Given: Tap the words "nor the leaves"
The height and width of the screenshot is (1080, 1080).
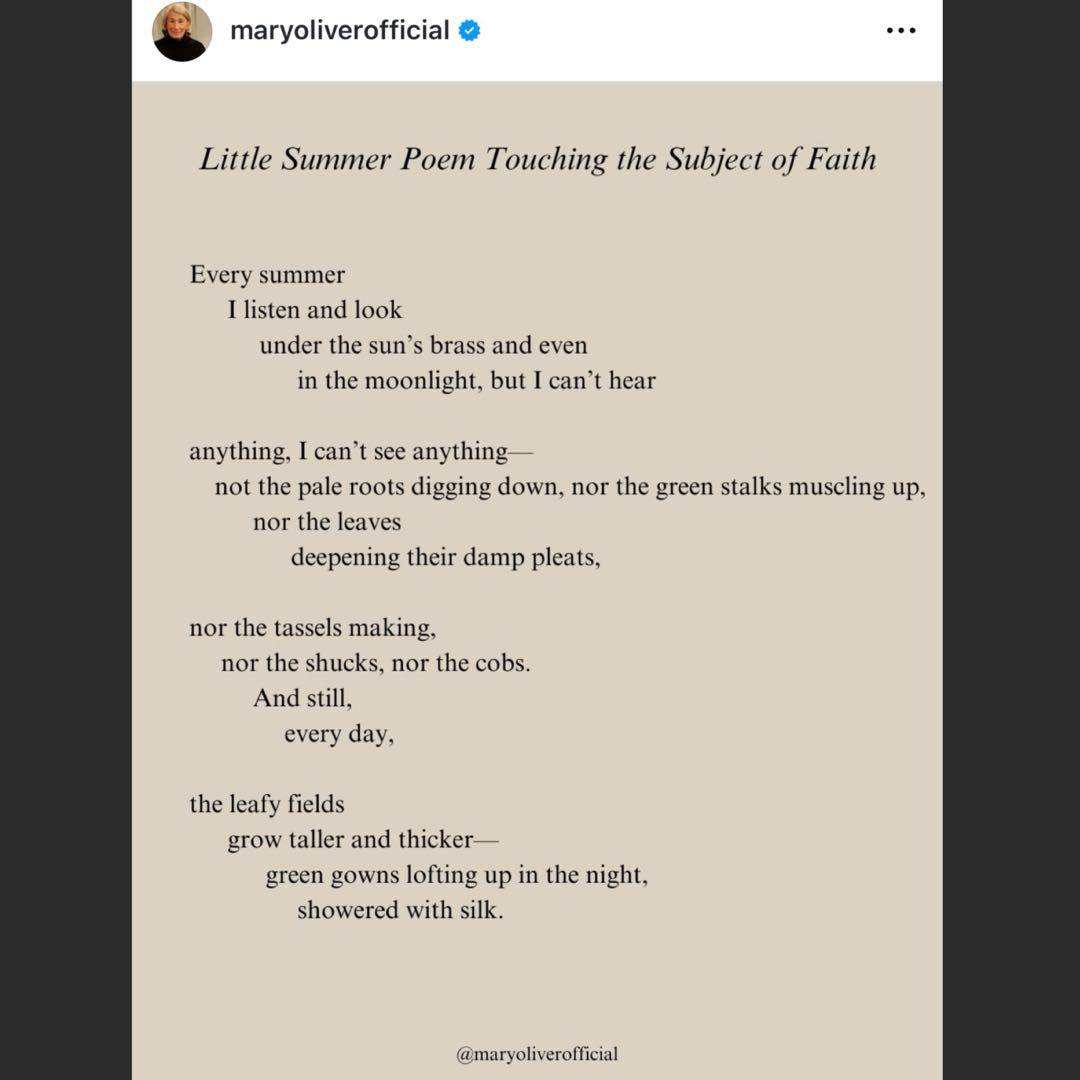Looking at the screenshot, I should tap(327, 522).
